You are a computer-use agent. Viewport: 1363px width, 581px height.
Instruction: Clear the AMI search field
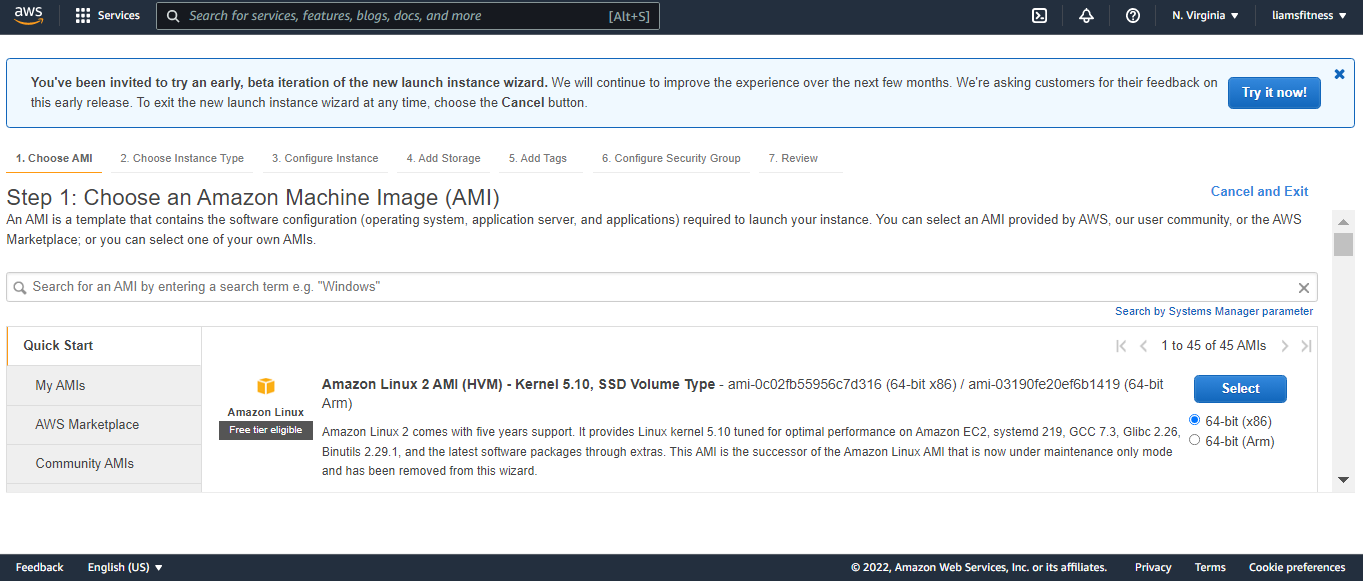(x=1303, y=288)
